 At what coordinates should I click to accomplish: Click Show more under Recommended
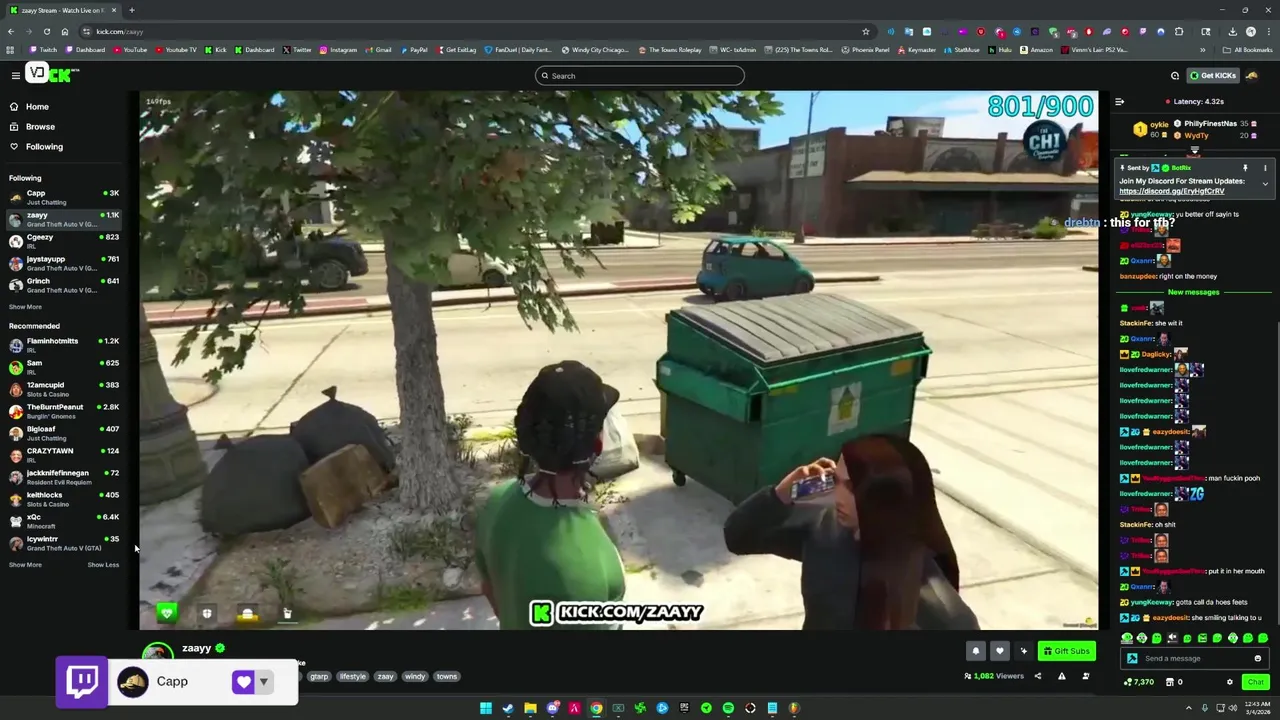click(x=25, y=565)
